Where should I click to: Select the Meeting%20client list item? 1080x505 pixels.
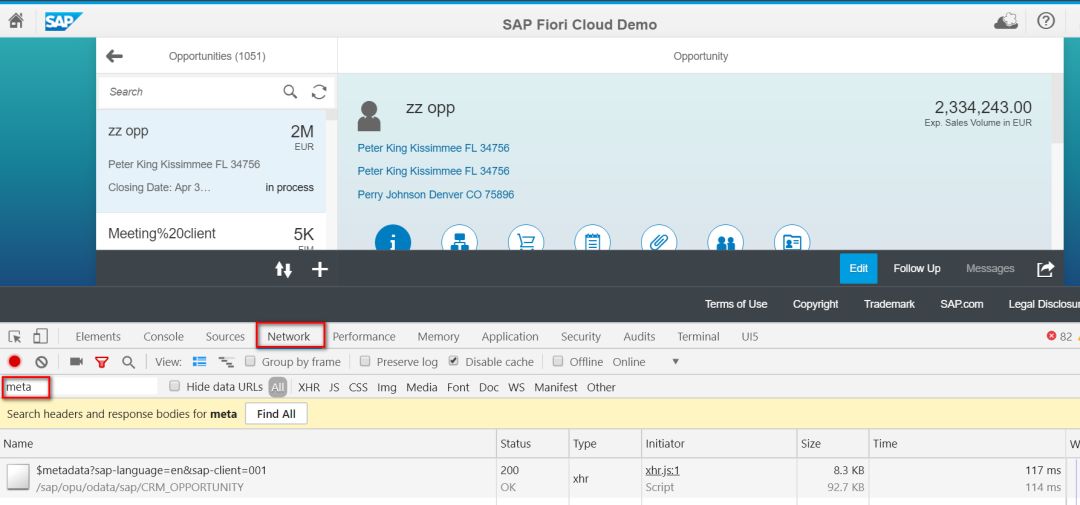click(x=211, y=233)
